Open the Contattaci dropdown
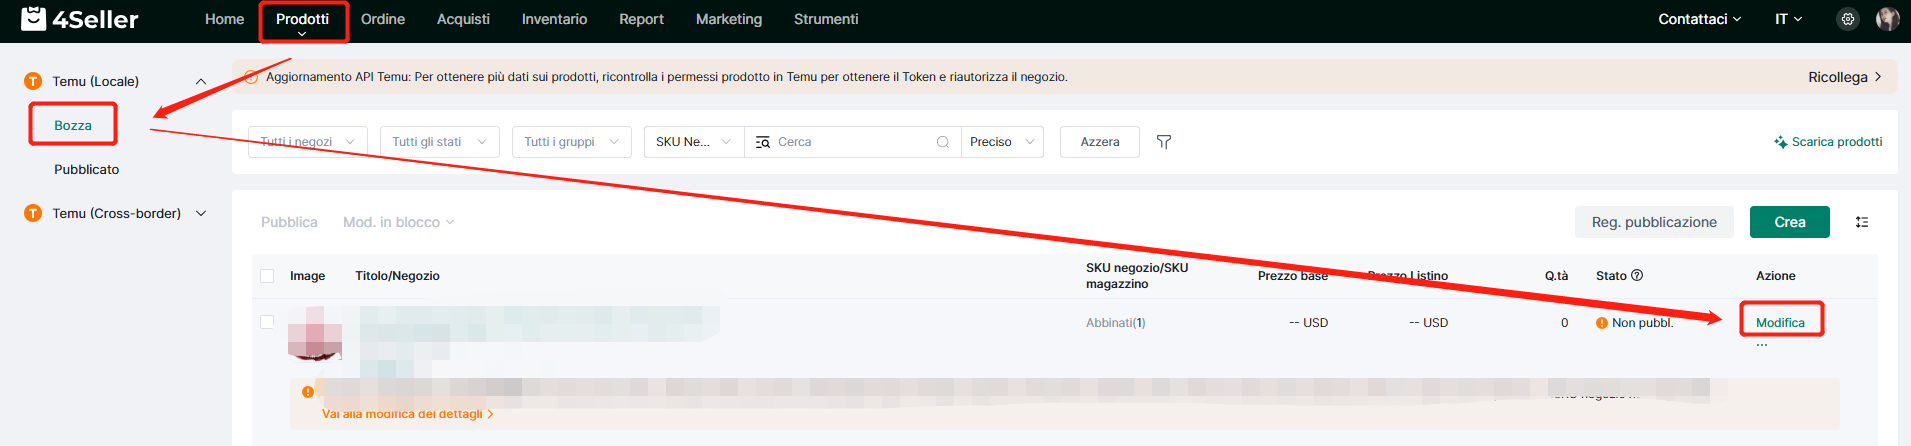Viewport: 1911px width, 446px height. (x=1699, y=19)
